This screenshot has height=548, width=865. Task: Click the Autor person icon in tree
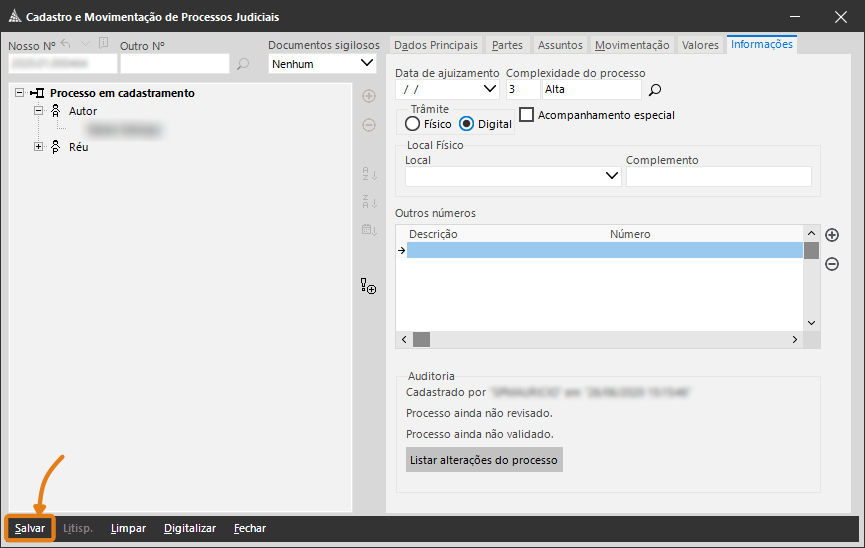[x=56, y=111]
